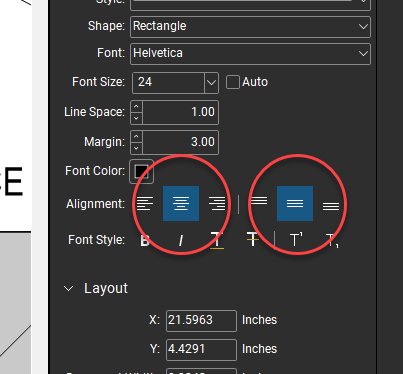Collapse the Layout section
The width and height of the screenshot is (403, 374).
point(69,289)
